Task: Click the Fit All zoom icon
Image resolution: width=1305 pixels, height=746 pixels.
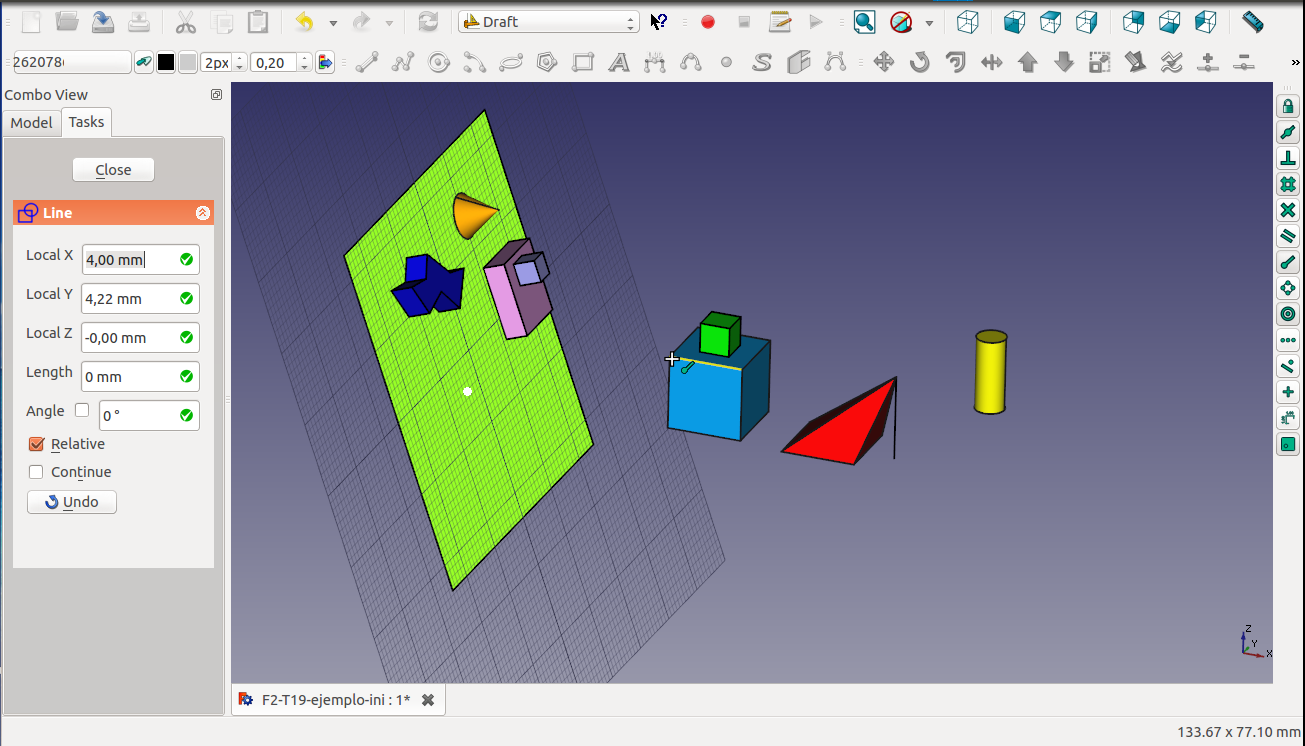Action: click(x=864, y=22)
